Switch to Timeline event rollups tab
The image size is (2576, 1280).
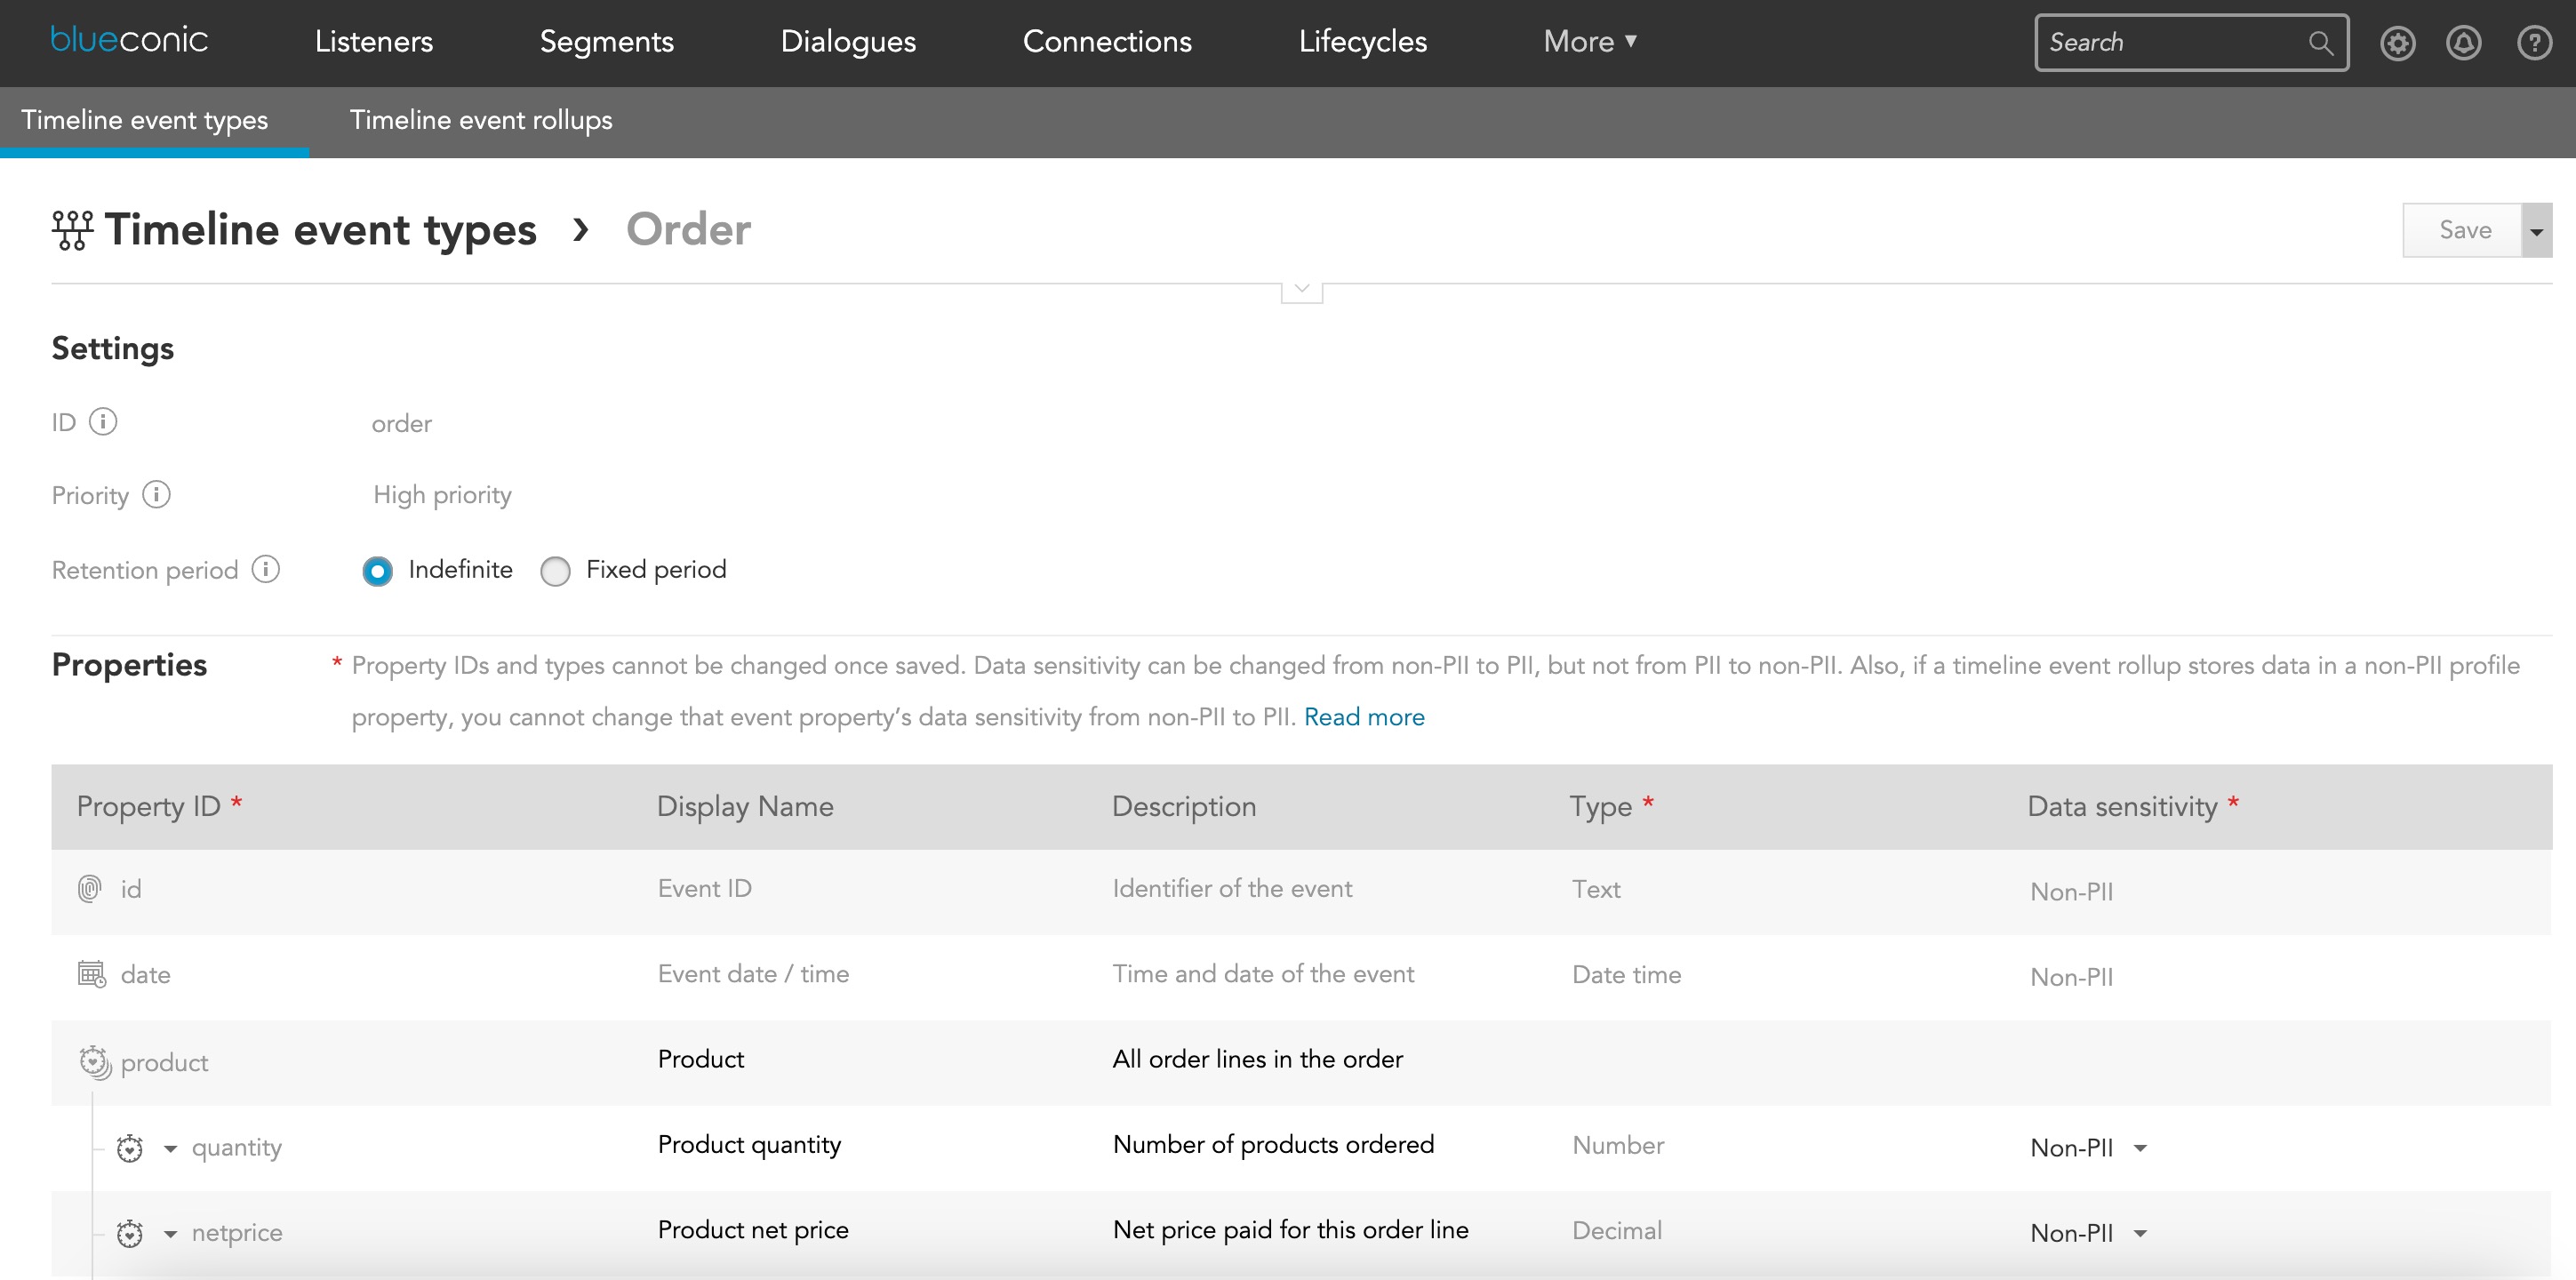point(481,120)
